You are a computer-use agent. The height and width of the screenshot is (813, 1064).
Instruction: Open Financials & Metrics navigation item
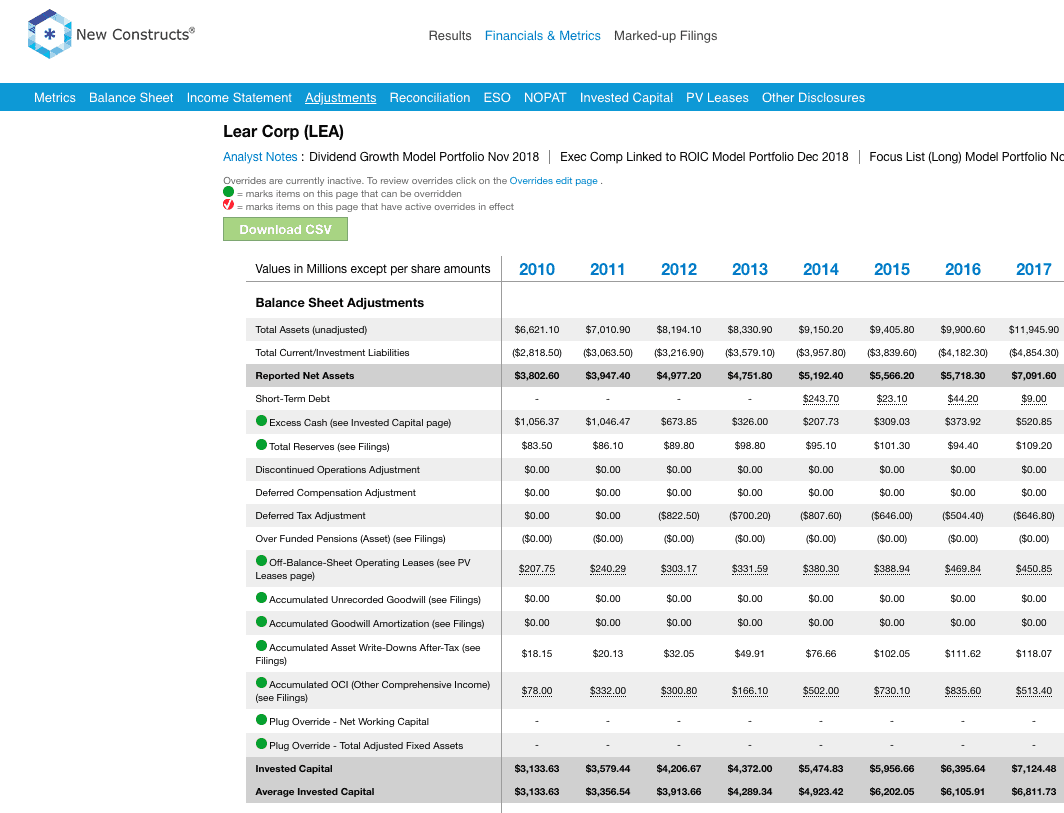tap(542, 36)
